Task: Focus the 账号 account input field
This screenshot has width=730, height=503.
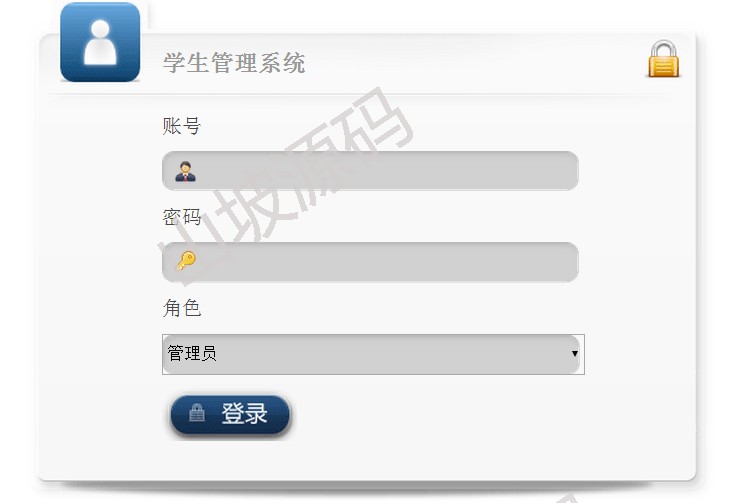Action: pos(370,170)
